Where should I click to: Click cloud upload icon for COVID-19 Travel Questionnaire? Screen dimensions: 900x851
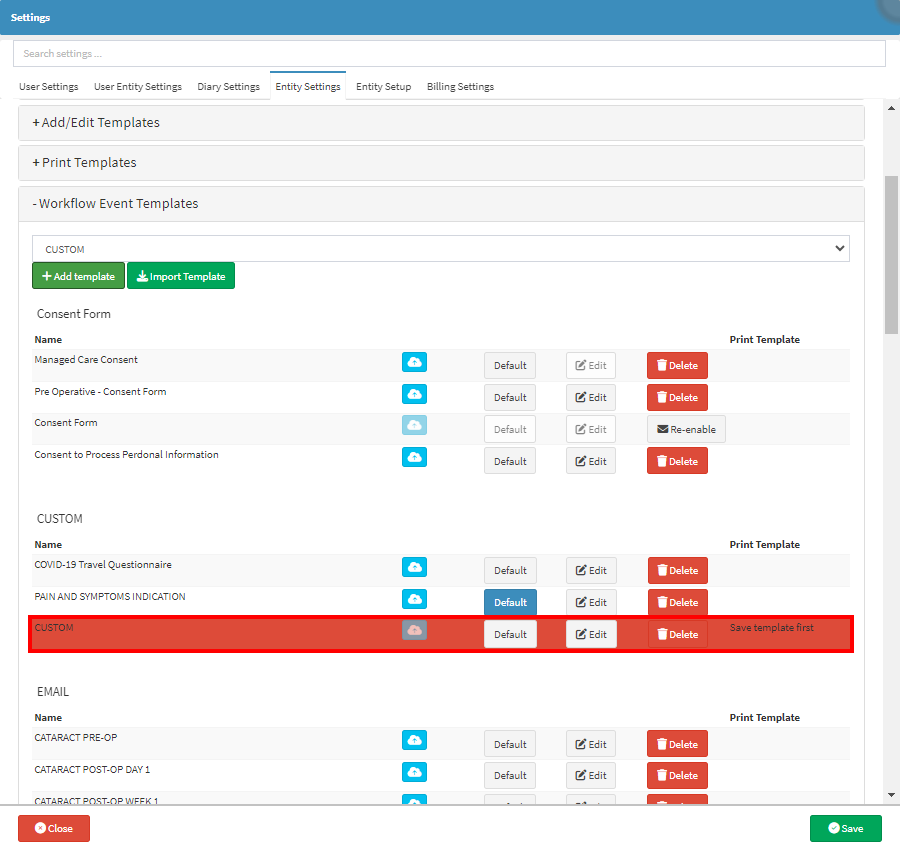414,568
